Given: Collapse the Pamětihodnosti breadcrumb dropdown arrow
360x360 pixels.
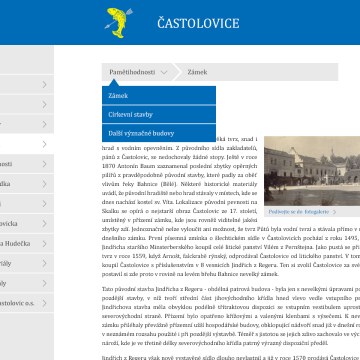Looking at the screenshot, I should pos(164,72).
